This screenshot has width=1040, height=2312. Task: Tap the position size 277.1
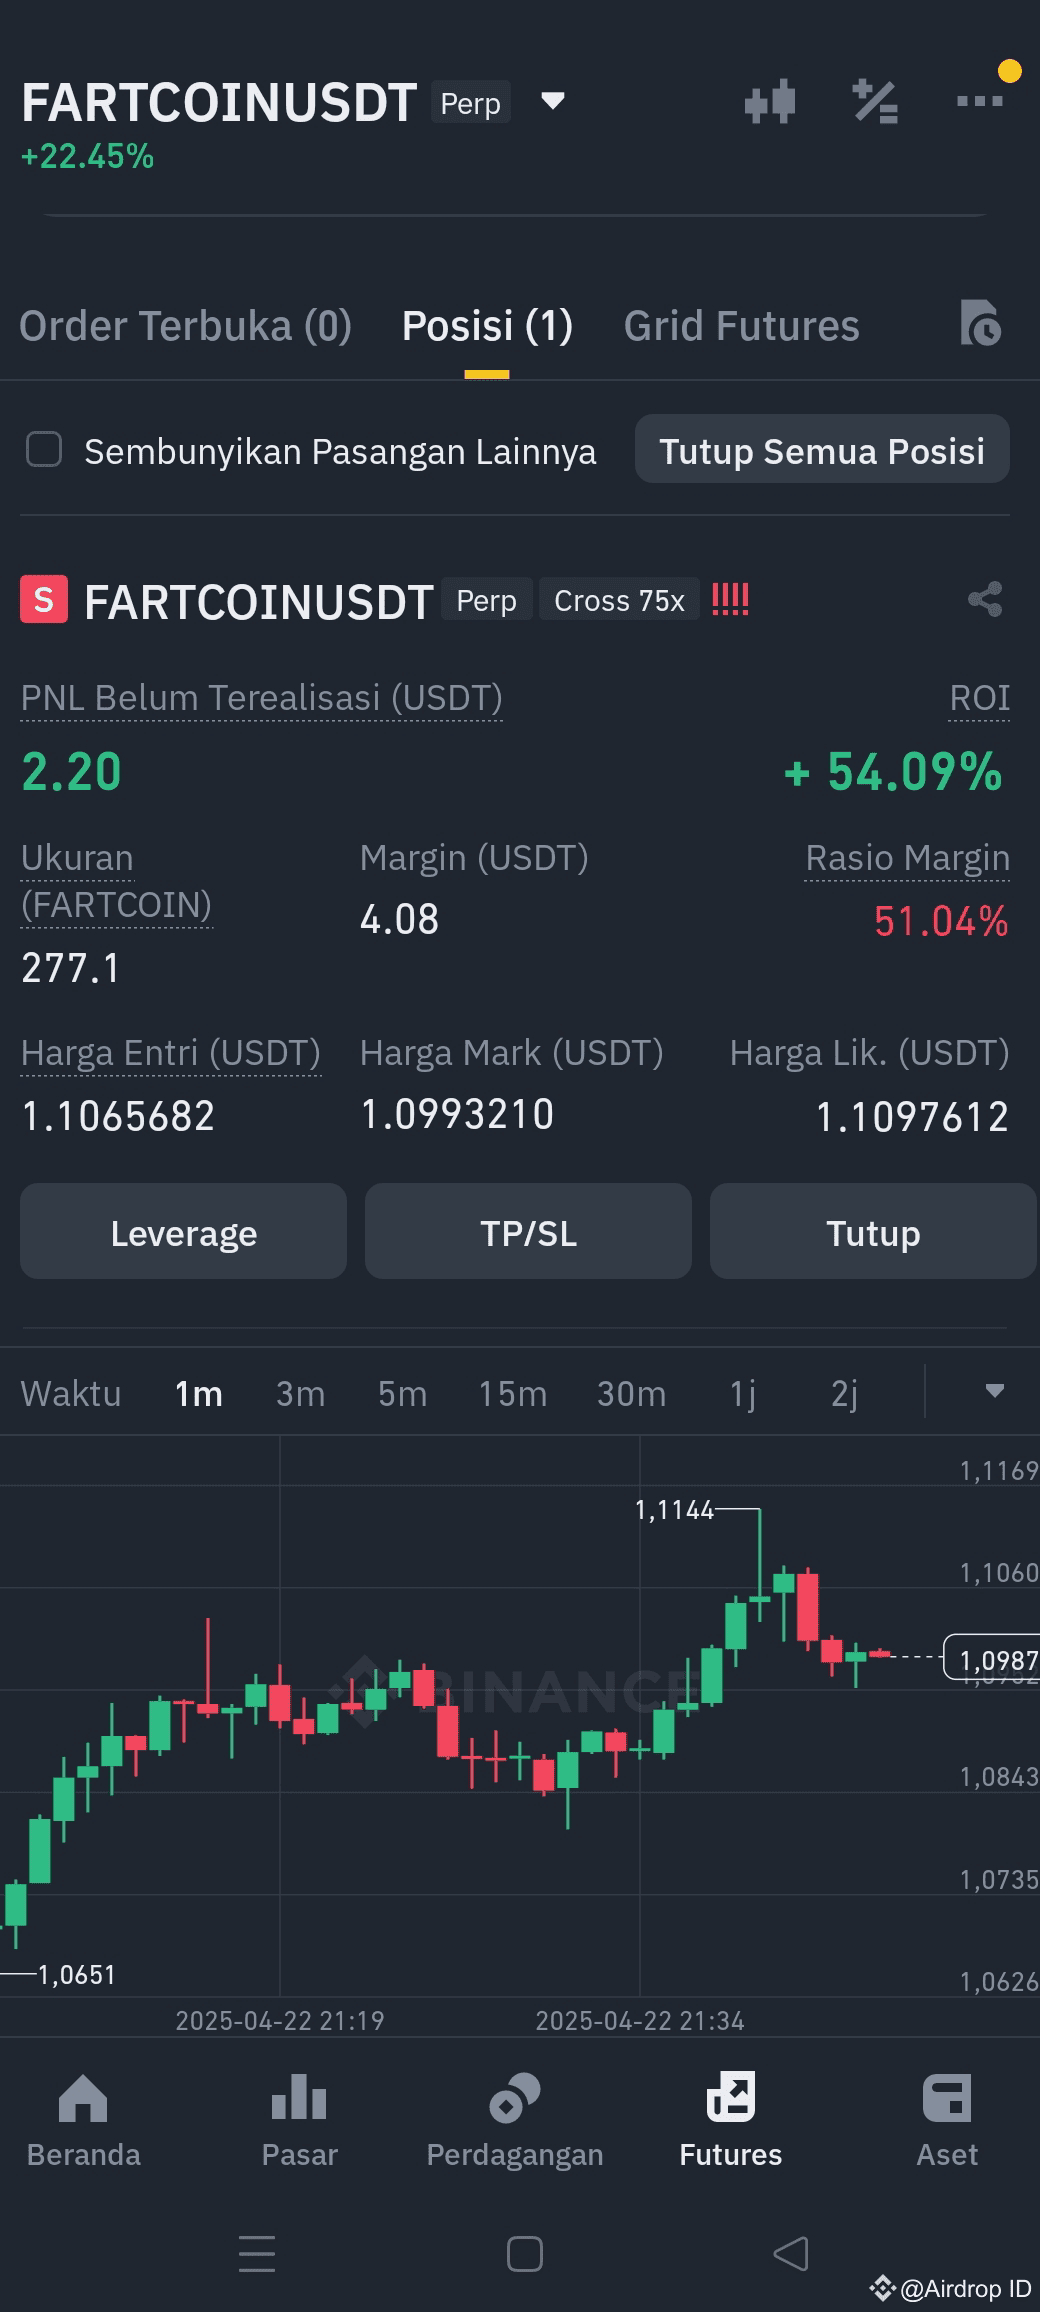point(71,967)
